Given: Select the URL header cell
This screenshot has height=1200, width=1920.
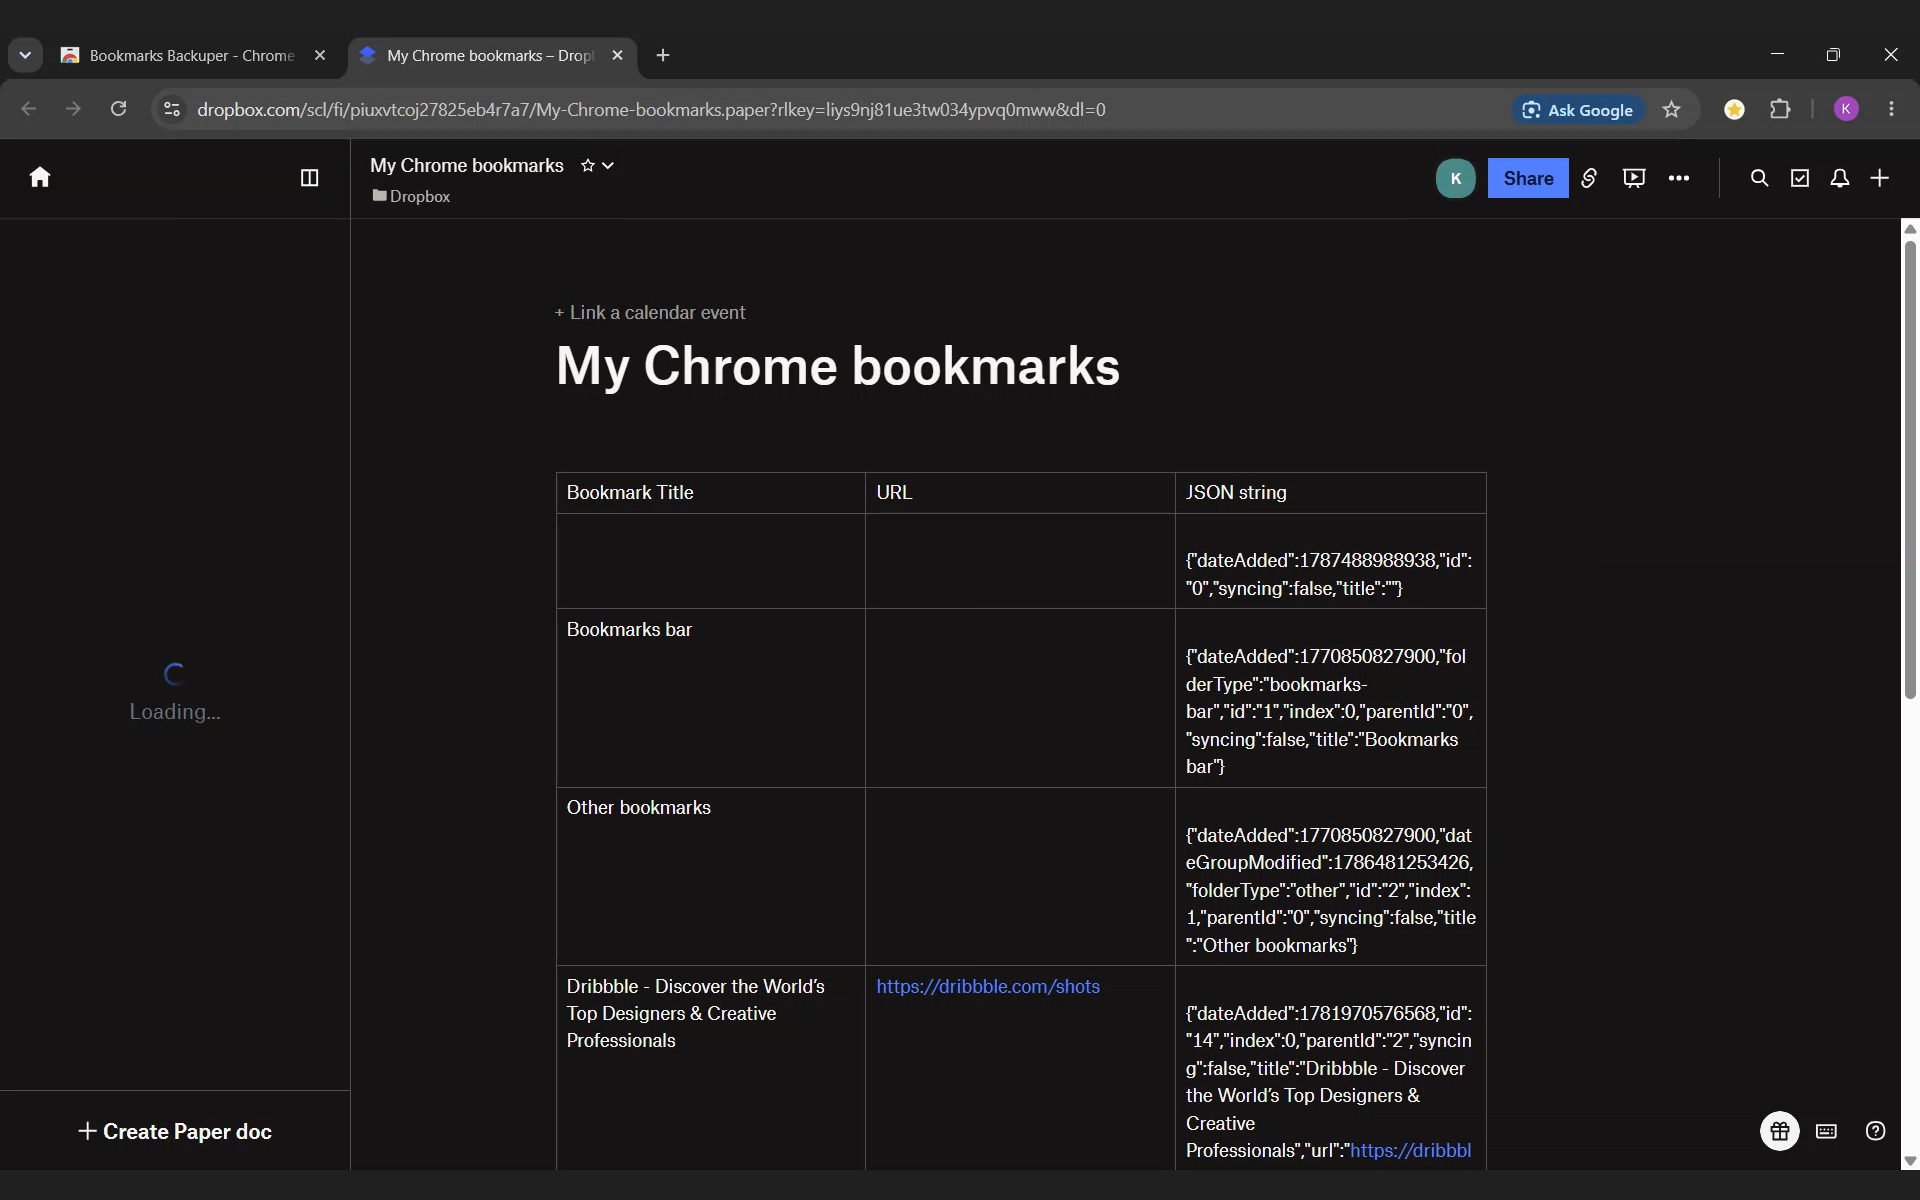Looking at the screenshot, I should click(x=1020, y=493).
